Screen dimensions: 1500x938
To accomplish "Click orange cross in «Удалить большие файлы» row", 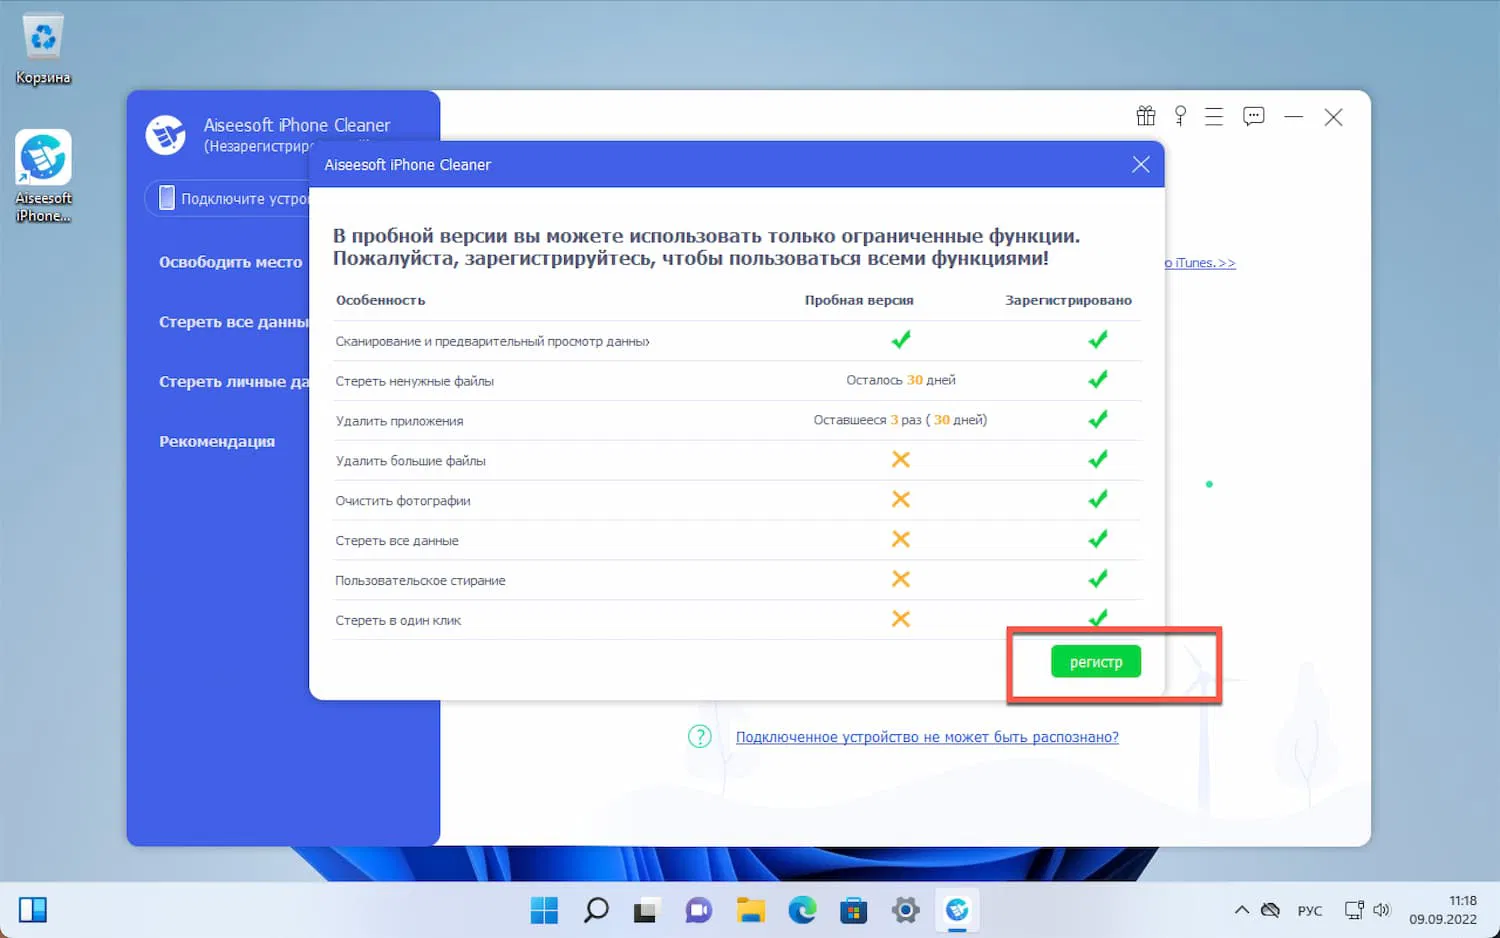I will coord(901,459).
